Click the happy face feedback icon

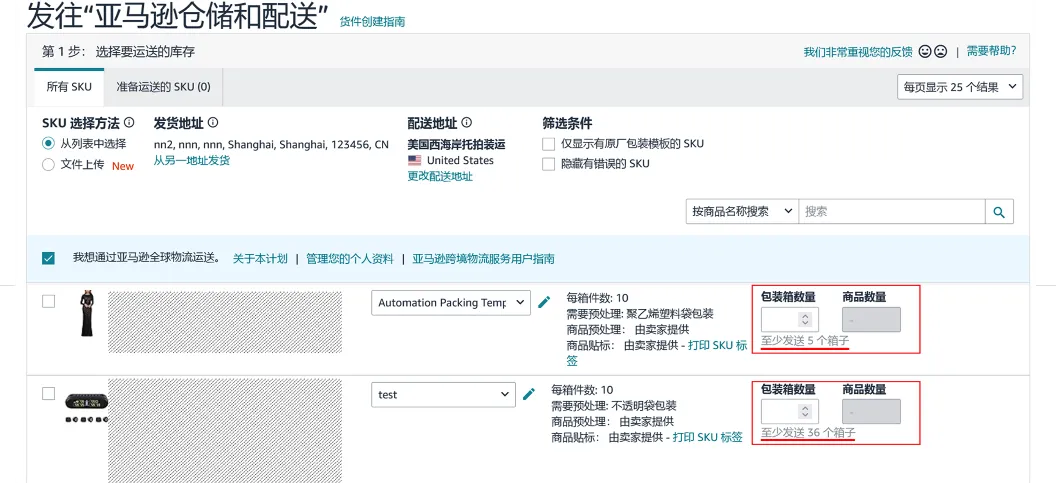tap(925, 51)
